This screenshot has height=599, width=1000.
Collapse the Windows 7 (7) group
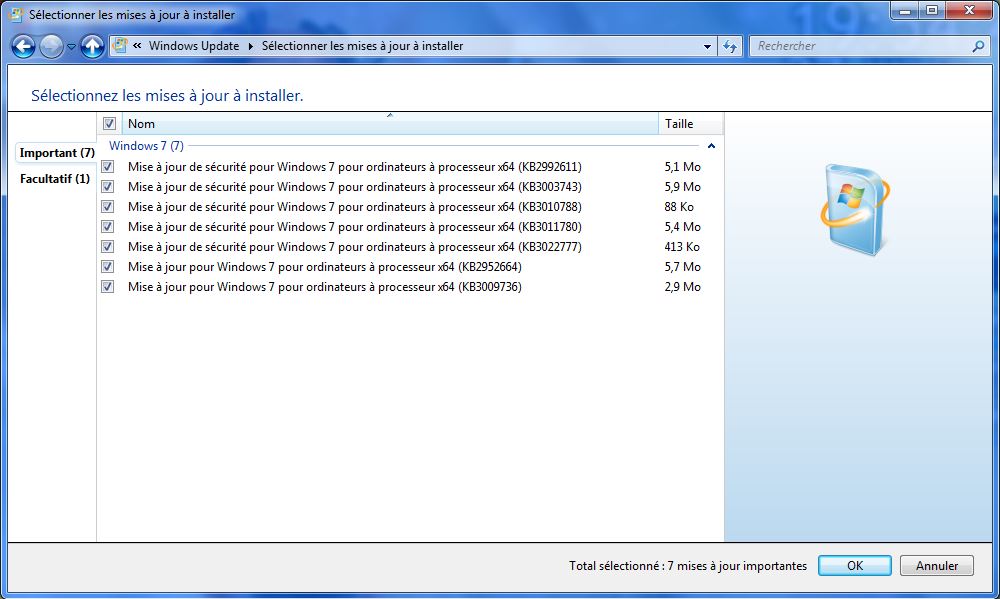[711, 146]
